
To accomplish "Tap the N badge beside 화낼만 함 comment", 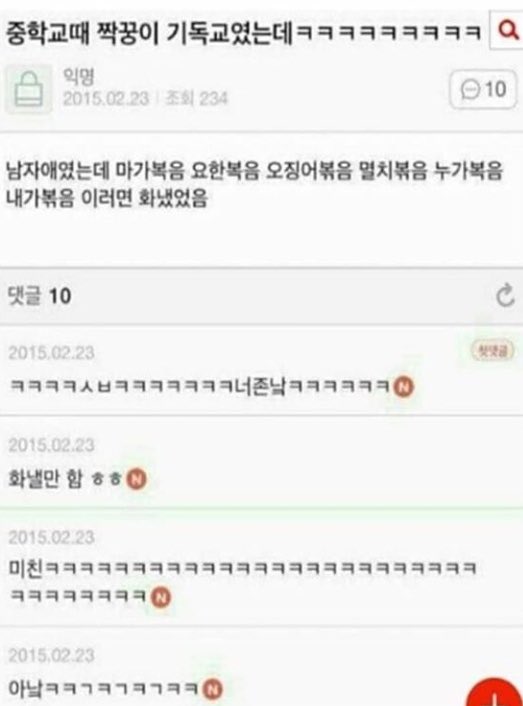I will pos(136,479).
